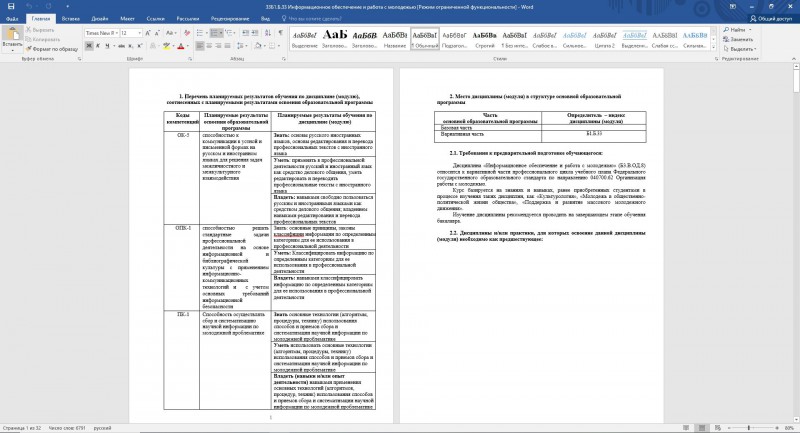Screen dimensions: 800x433
Task: Open the Paragraph dialog launcher (Абзац)
Action: 284,59
